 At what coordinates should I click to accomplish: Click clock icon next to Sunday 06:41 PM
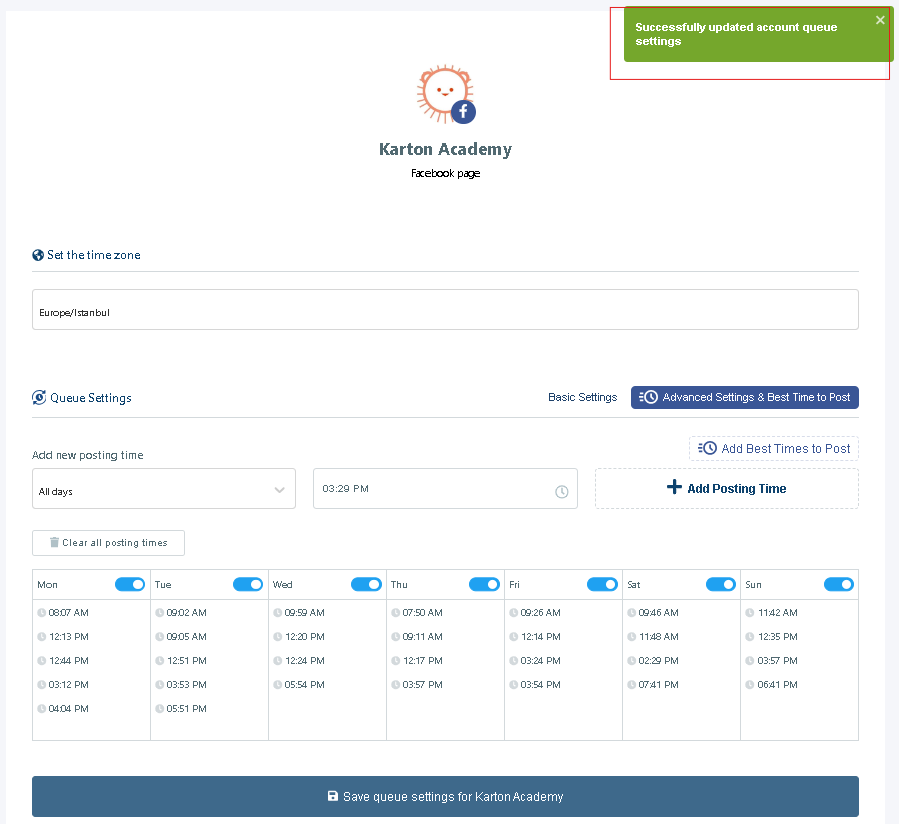coord(750,685)
